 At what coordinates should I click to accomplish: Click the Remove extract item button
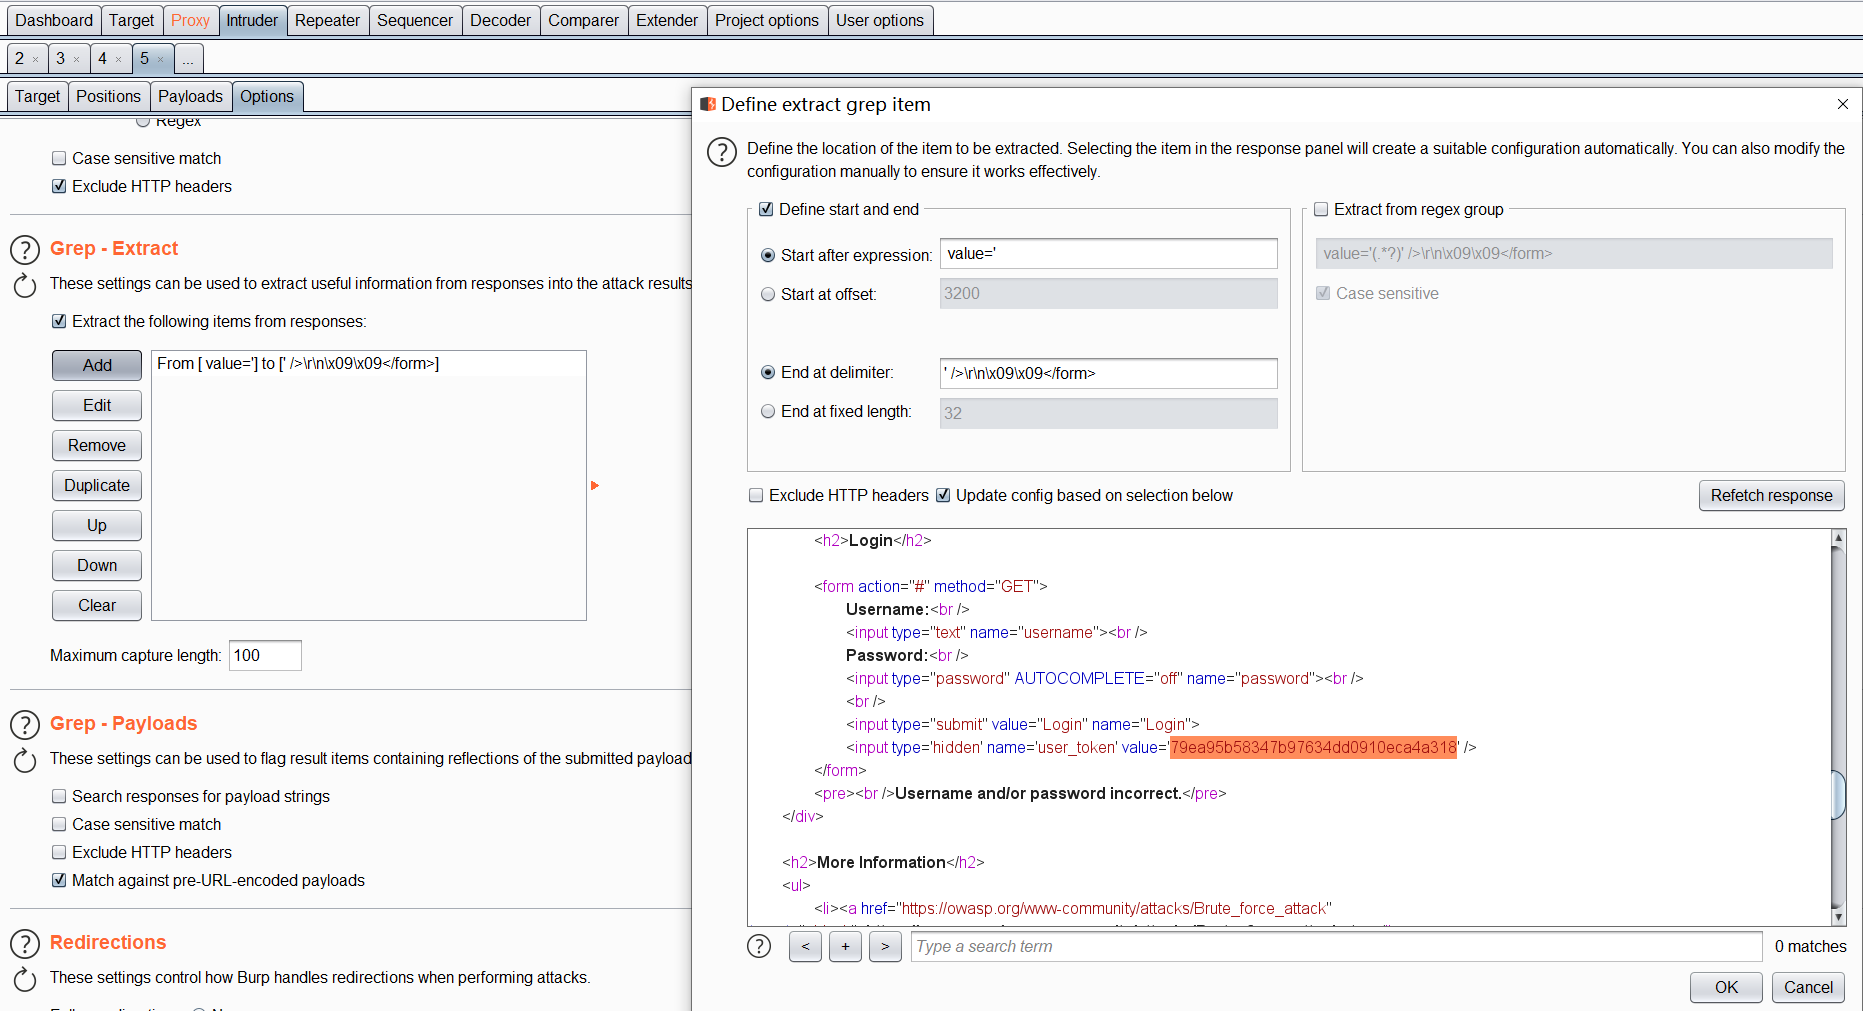(97, 445)
